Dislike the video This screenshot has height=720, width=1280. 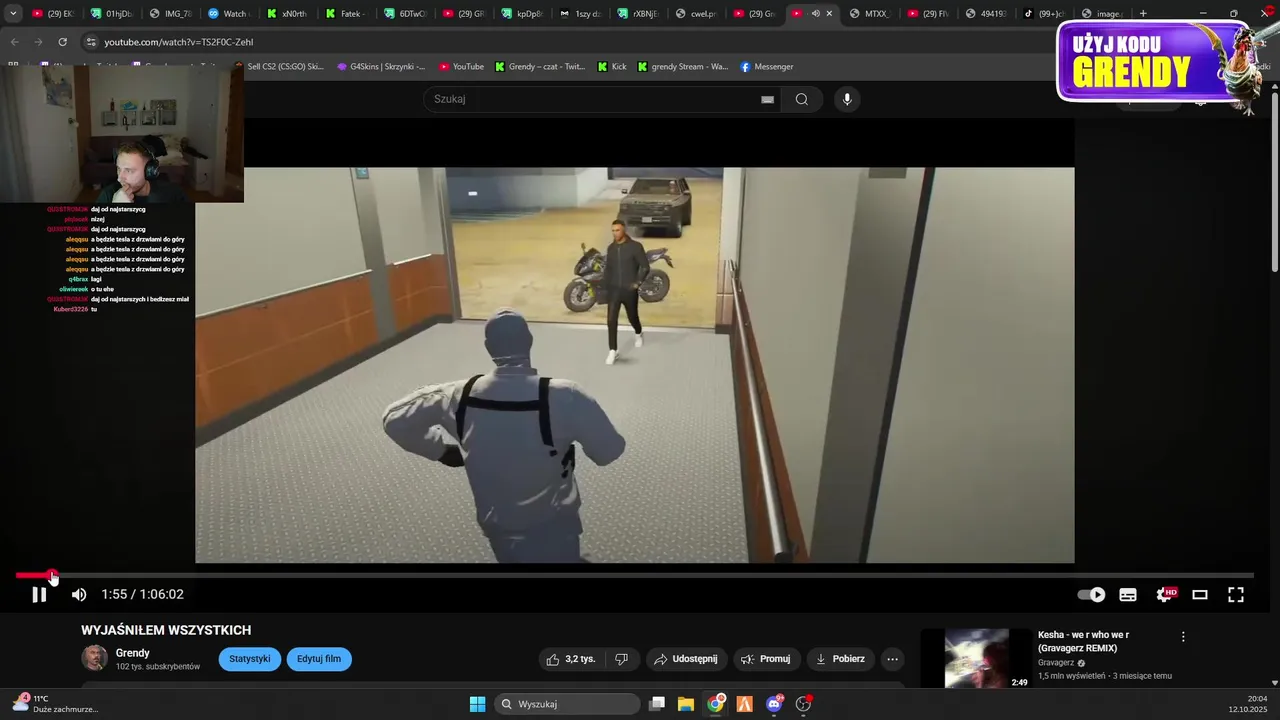coord(621,659)
